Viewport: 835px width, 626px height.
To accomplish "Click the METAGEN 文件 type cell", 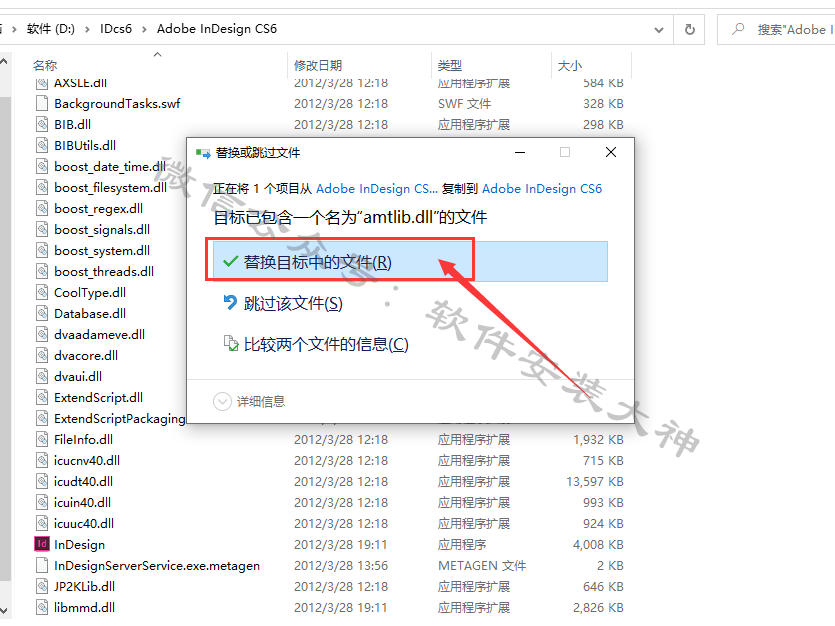I will pos(482,565).
